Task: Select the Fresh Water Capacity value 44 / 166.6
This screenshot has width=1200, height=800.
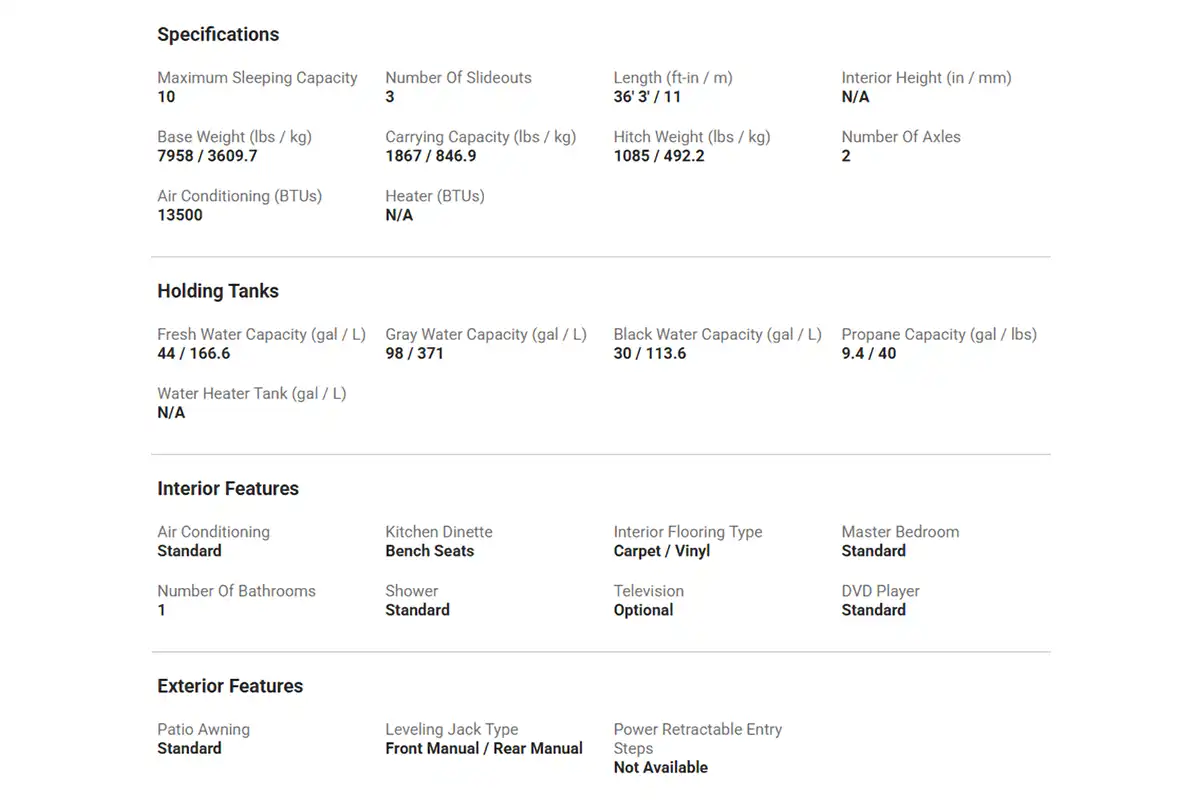Action: [x=194, y=353]
